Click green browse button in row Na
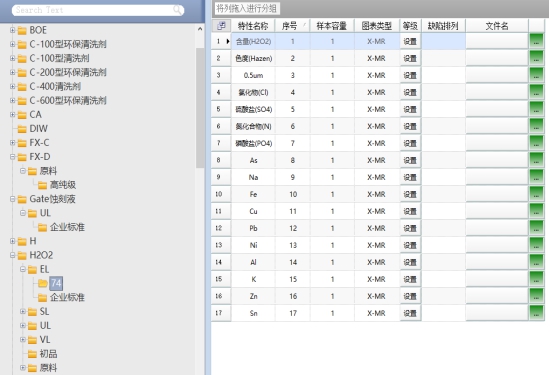The height and width of the screenshot is (375, 550). pos(536,177)
